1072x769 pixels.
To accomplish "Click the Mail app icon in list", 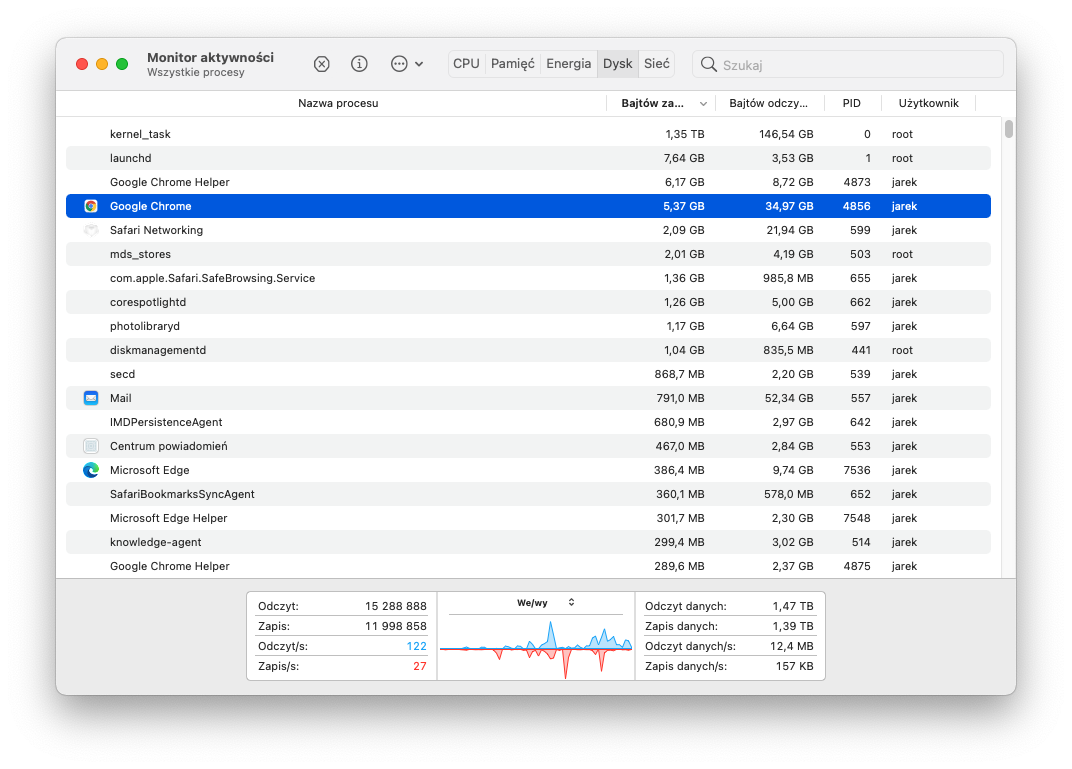I will (x=91, y=399).
